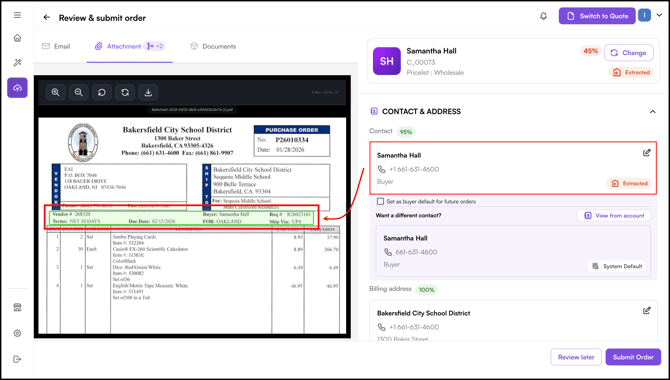Click Switch to Quote button
The height and width of the screenshot is (380, 670).
pos(597,16)
